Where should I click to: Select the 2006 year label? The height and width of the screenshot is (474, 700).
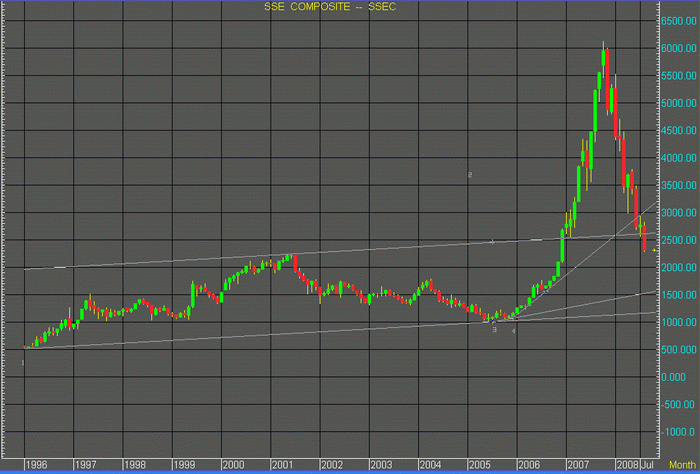point(529,465)
